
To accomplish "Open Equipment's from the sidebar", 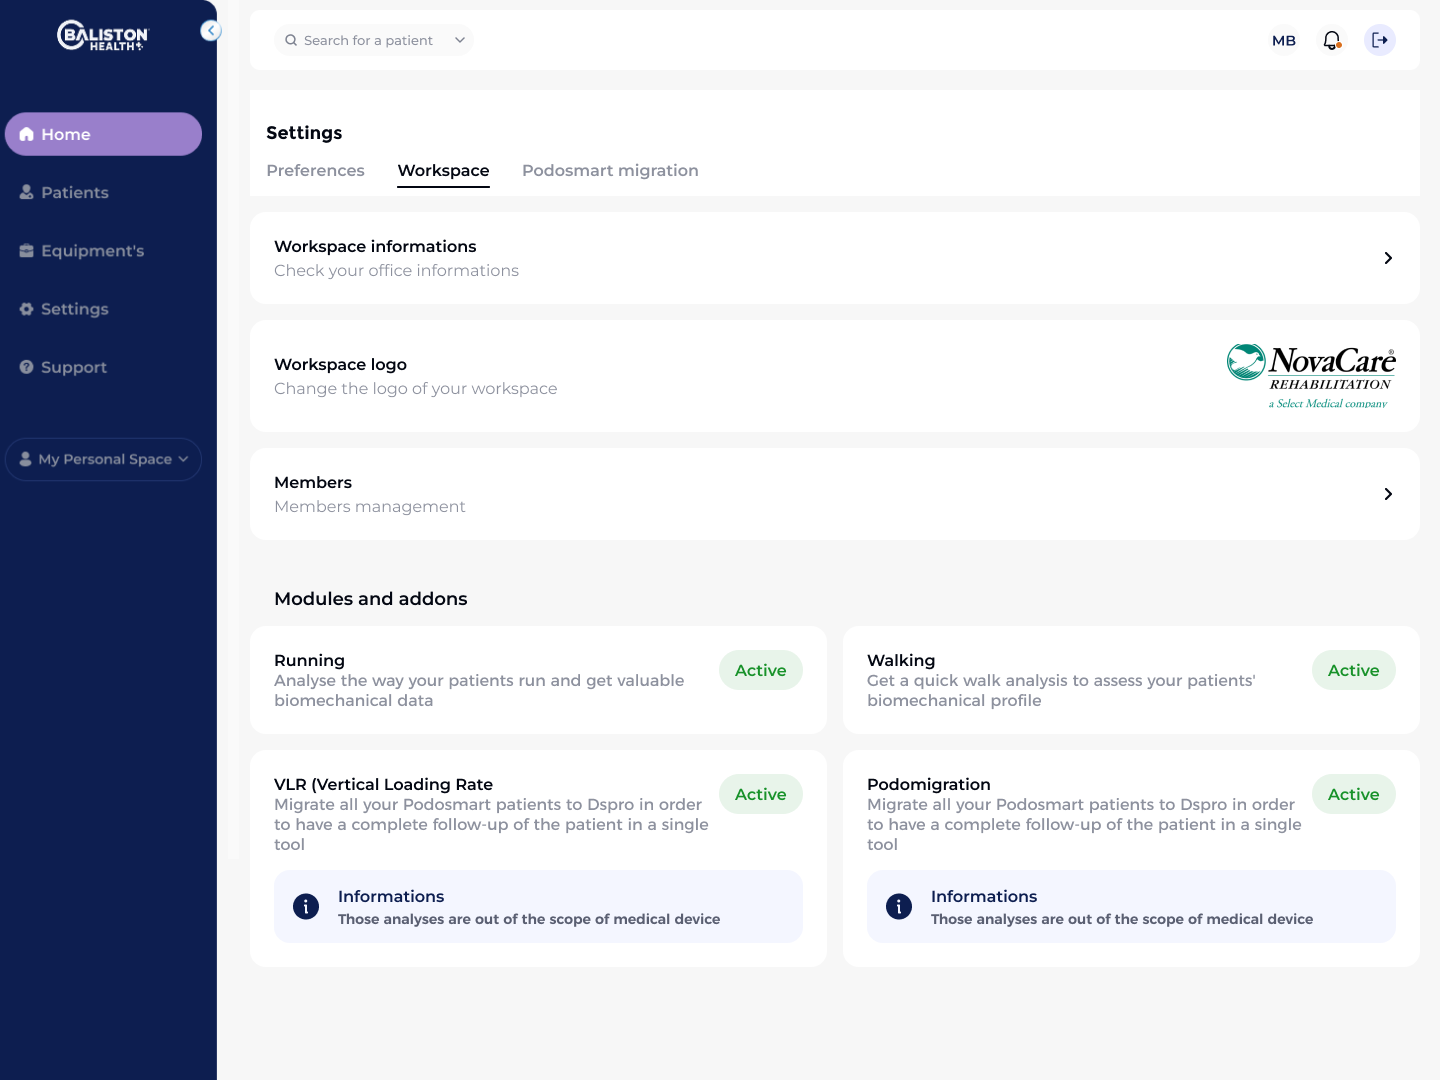I will coord(92,251).
